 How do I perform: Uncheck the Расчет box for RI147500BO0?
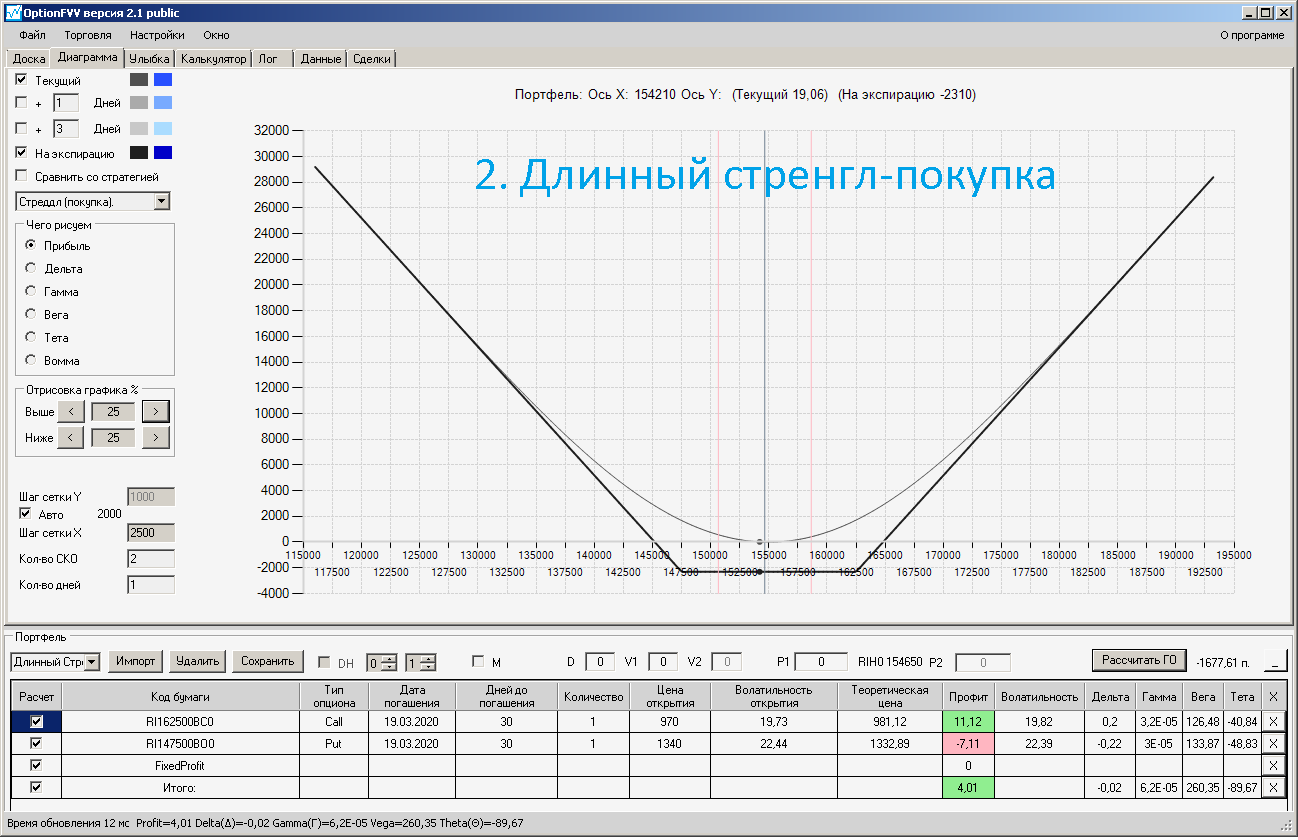click(37, 743)
